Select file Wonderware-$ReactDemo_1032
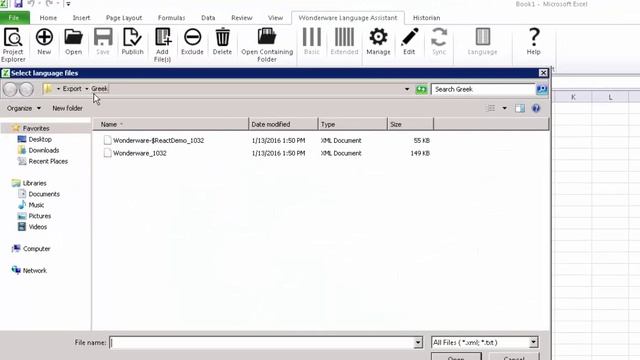The image size is (640, 360). click(x=158, y=140)
